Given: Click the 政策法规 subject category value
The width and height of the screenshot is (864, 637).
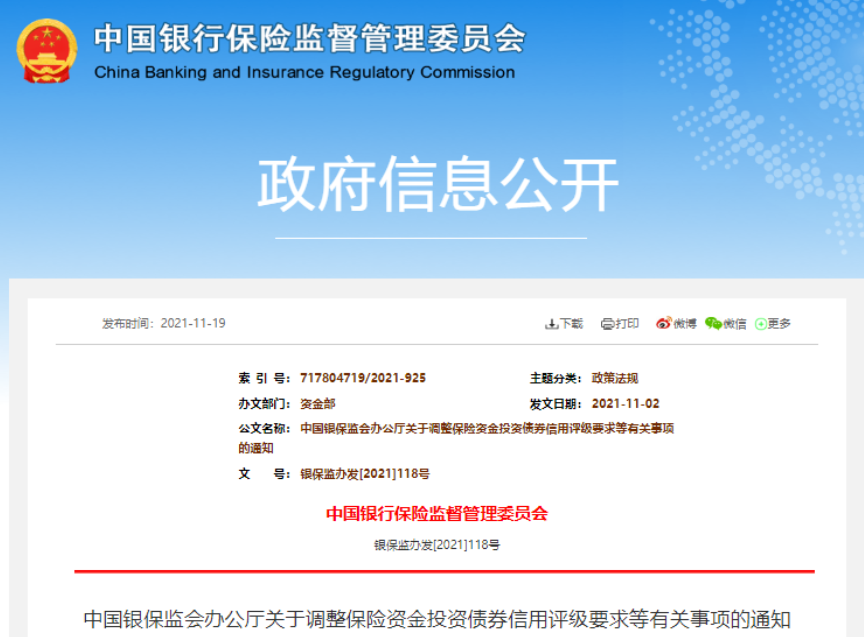Looking at the screenshot, I should tap(615, 378).
